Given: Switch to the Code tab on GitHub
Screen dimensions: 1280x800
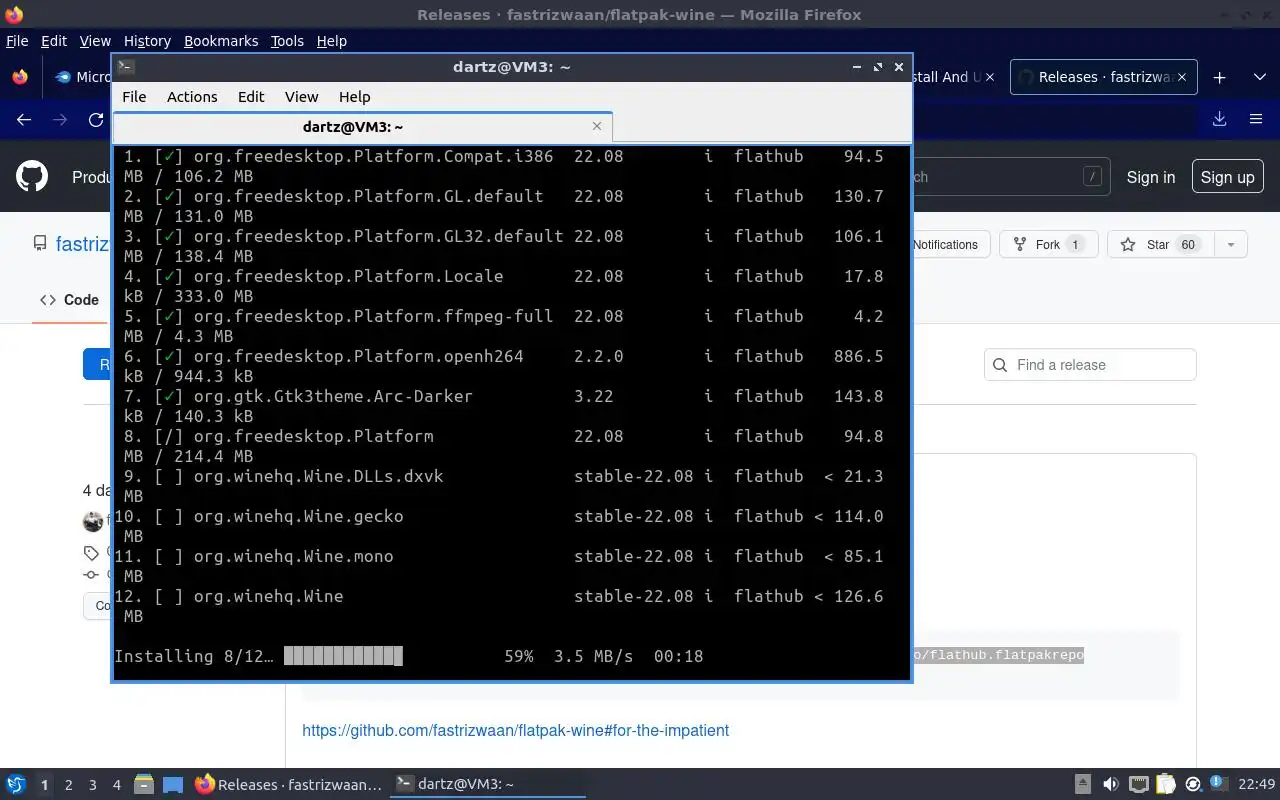Looking at the screenshot, I should (x=69, y=300).
